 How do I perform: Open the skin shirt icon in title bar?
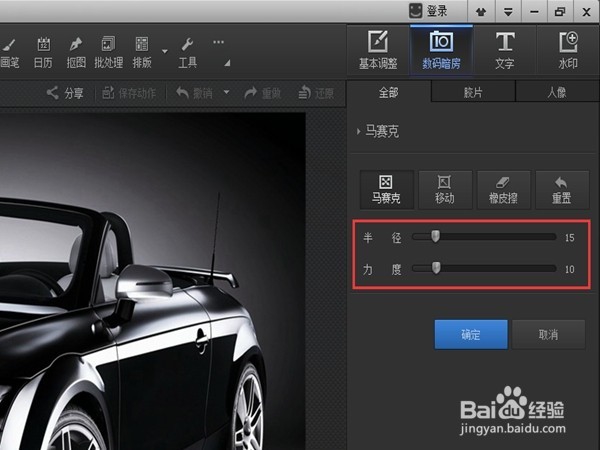[481, 12]
